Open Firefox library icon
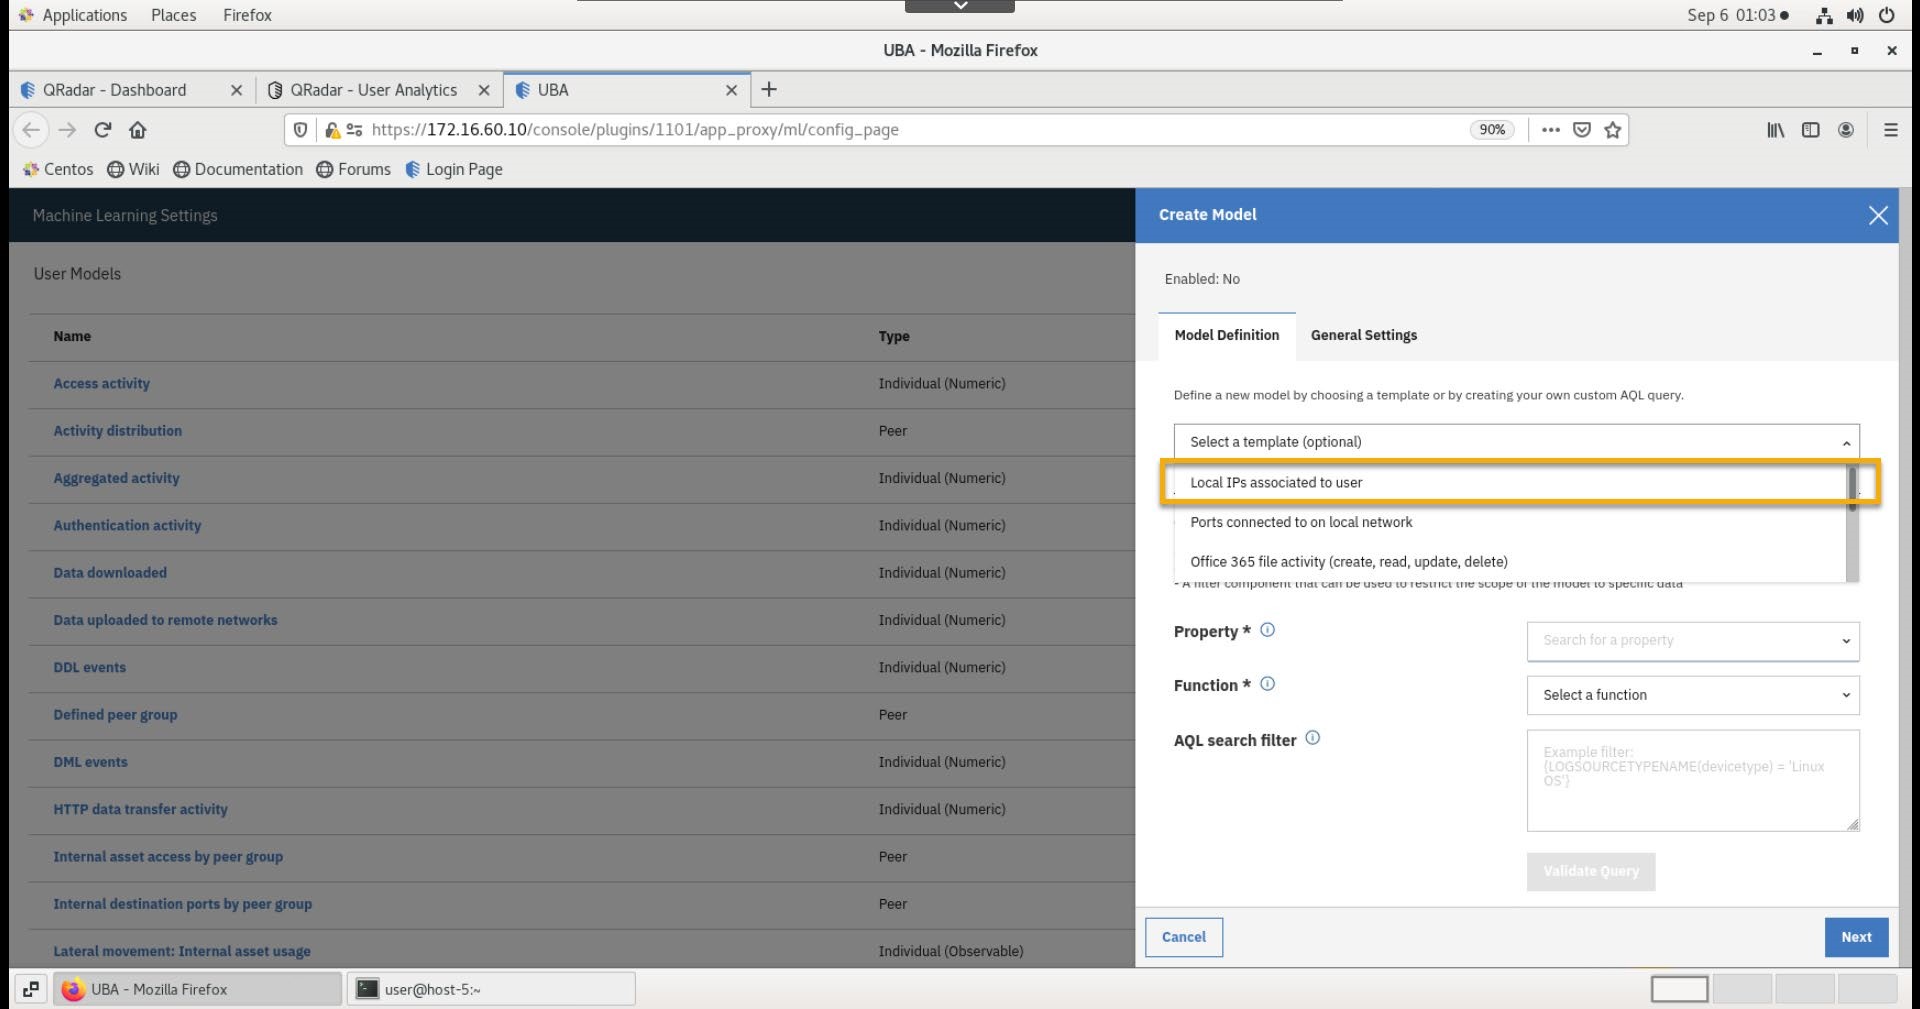The height and width of the screenshot is (1009, 1920). tap(1775, 130)
